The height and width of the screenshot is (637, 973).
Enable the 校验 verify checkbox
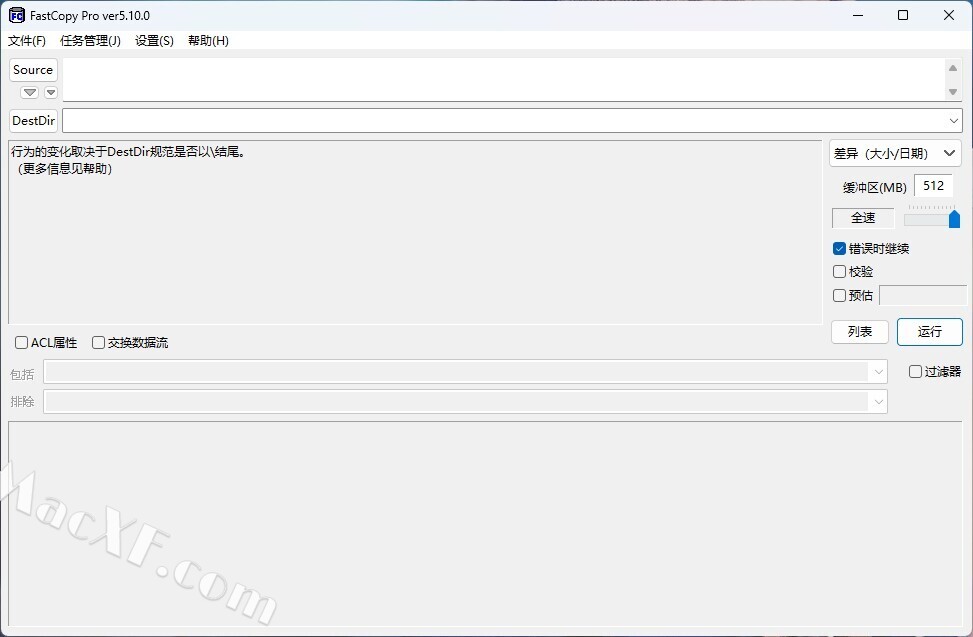tap(840, 271)
